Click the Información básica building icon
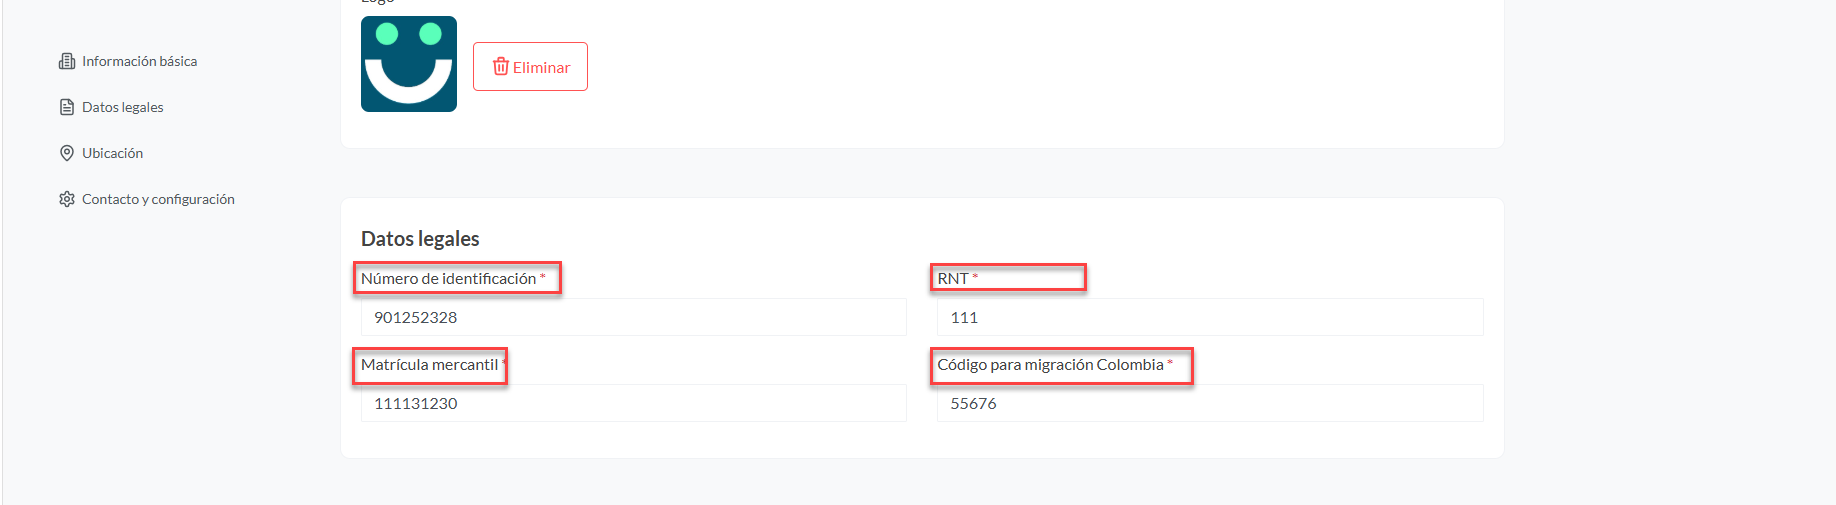This screenshot has width=1836, height=505. (67, 61)
